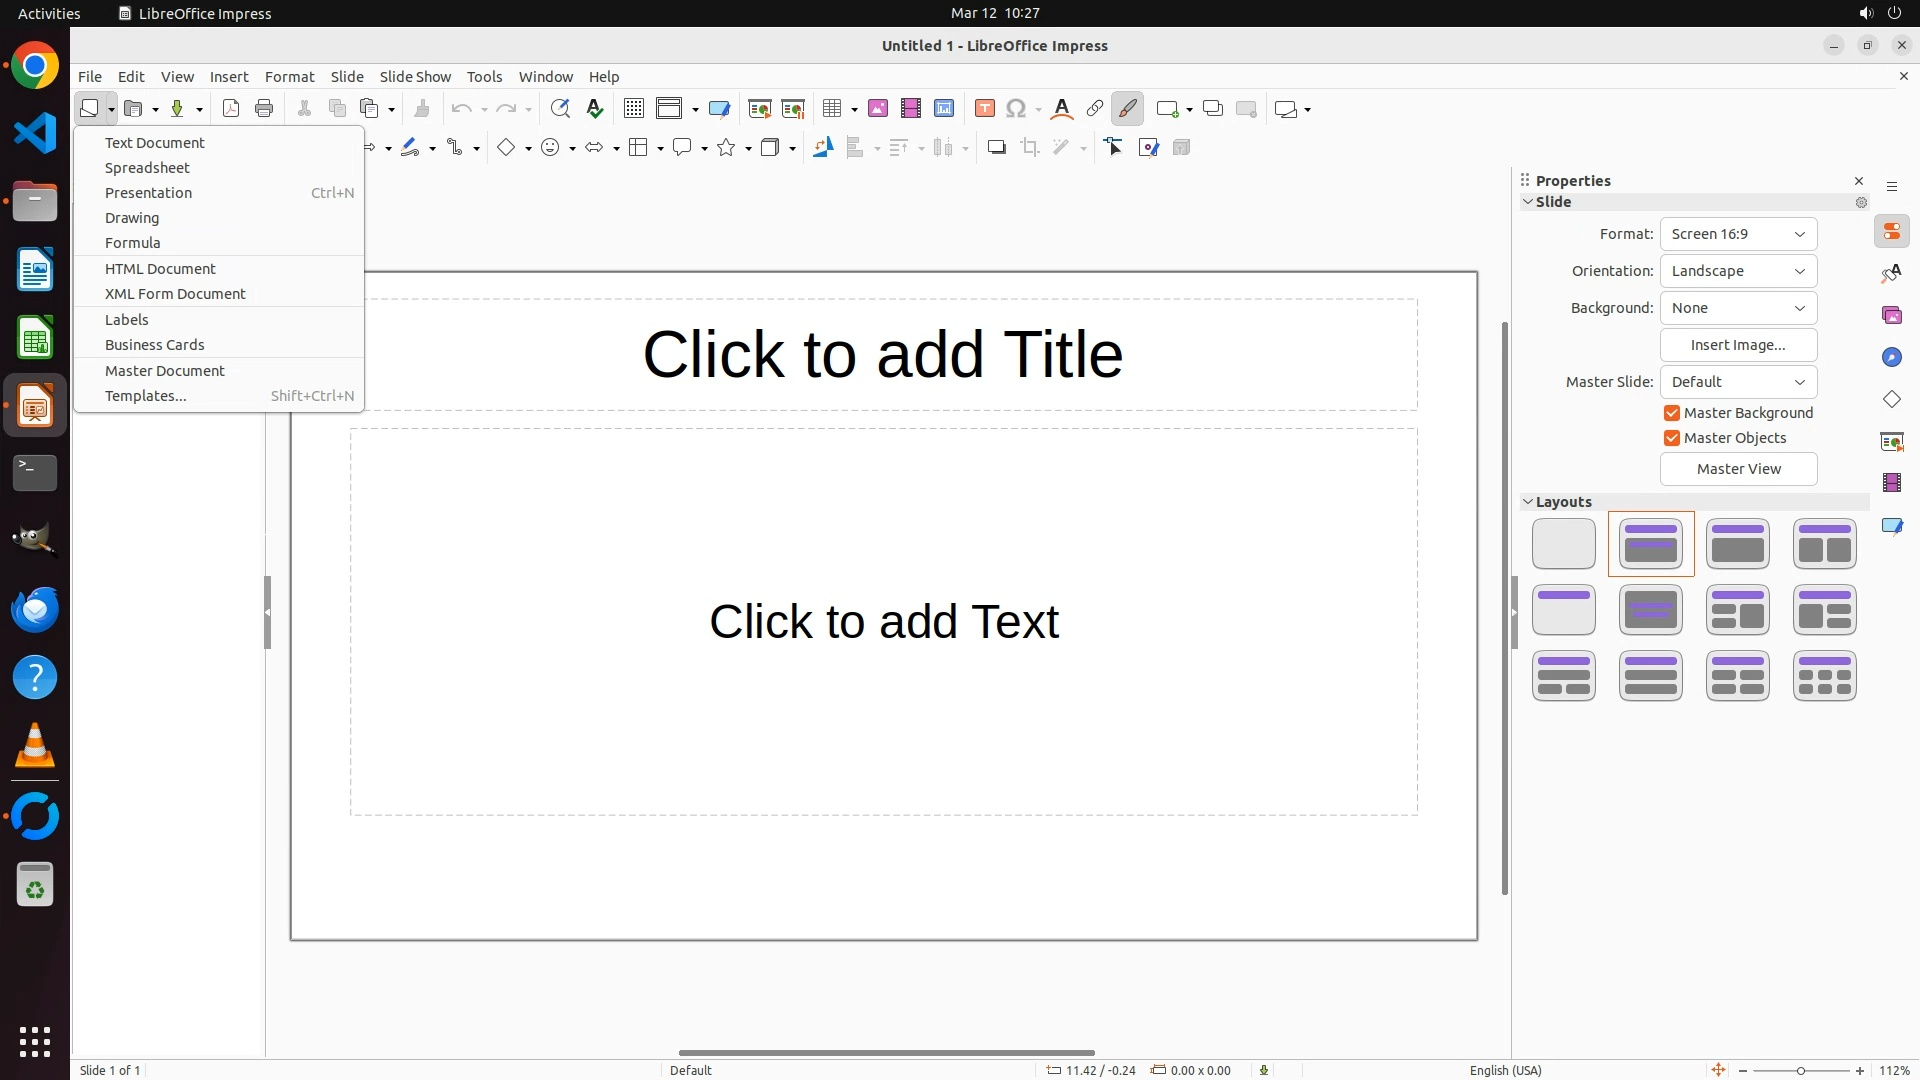Open the Navigator sidebar panel icon

point(1891,357)
